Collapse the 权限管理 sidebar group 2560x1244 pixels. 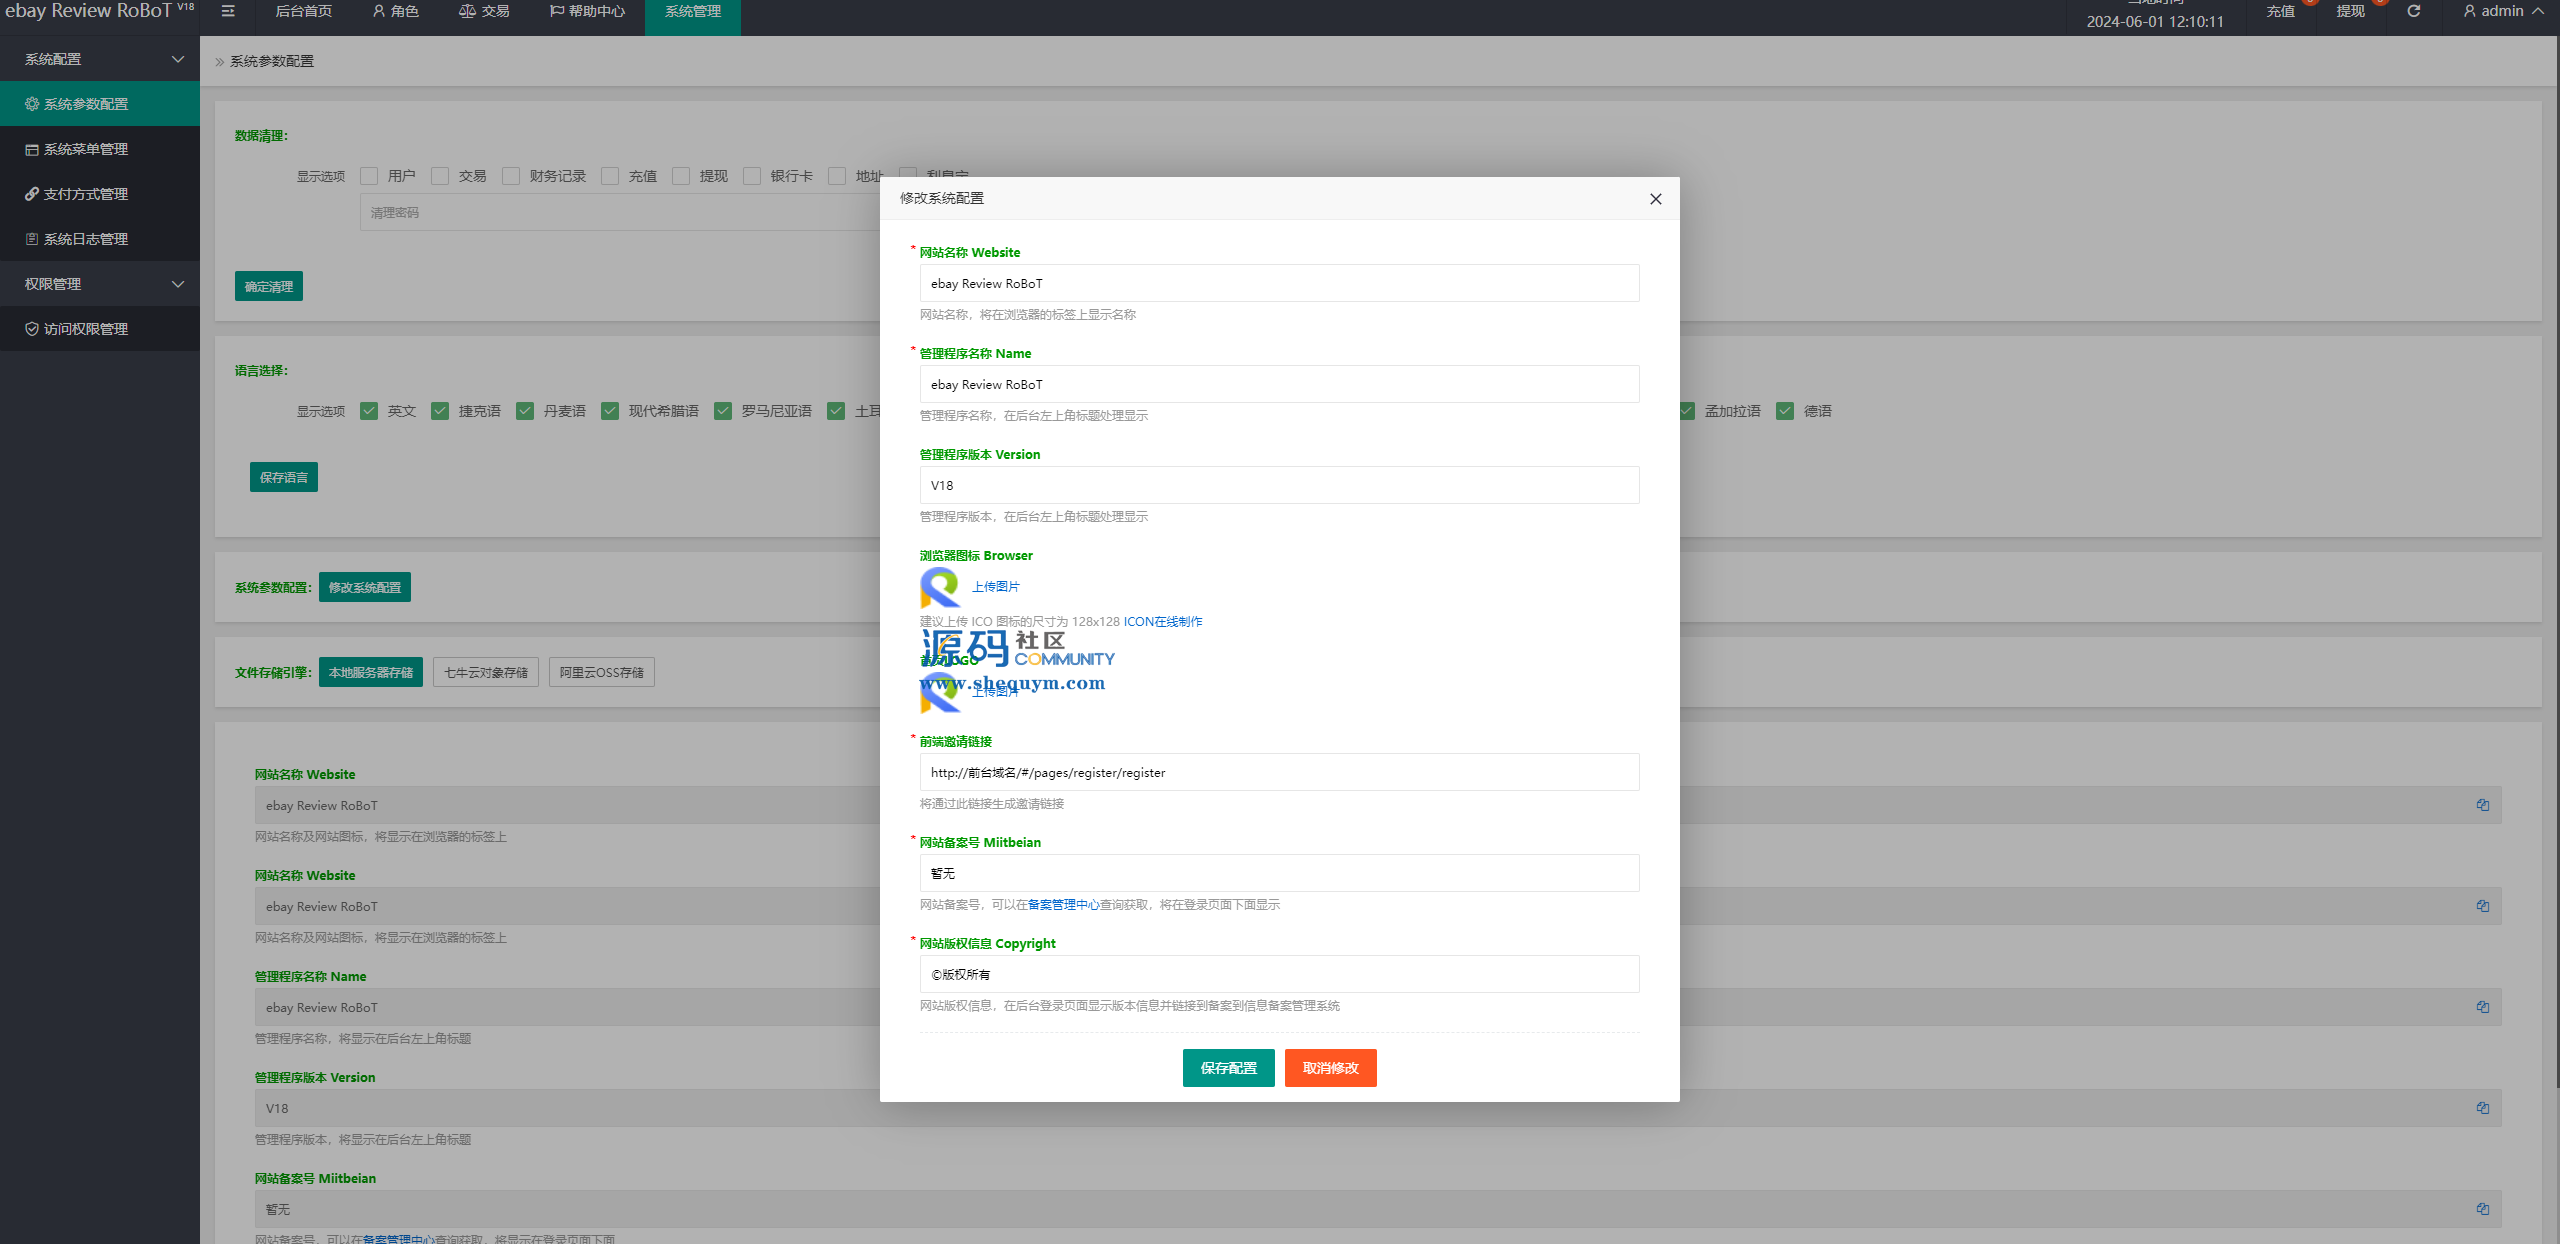point(100,284)
